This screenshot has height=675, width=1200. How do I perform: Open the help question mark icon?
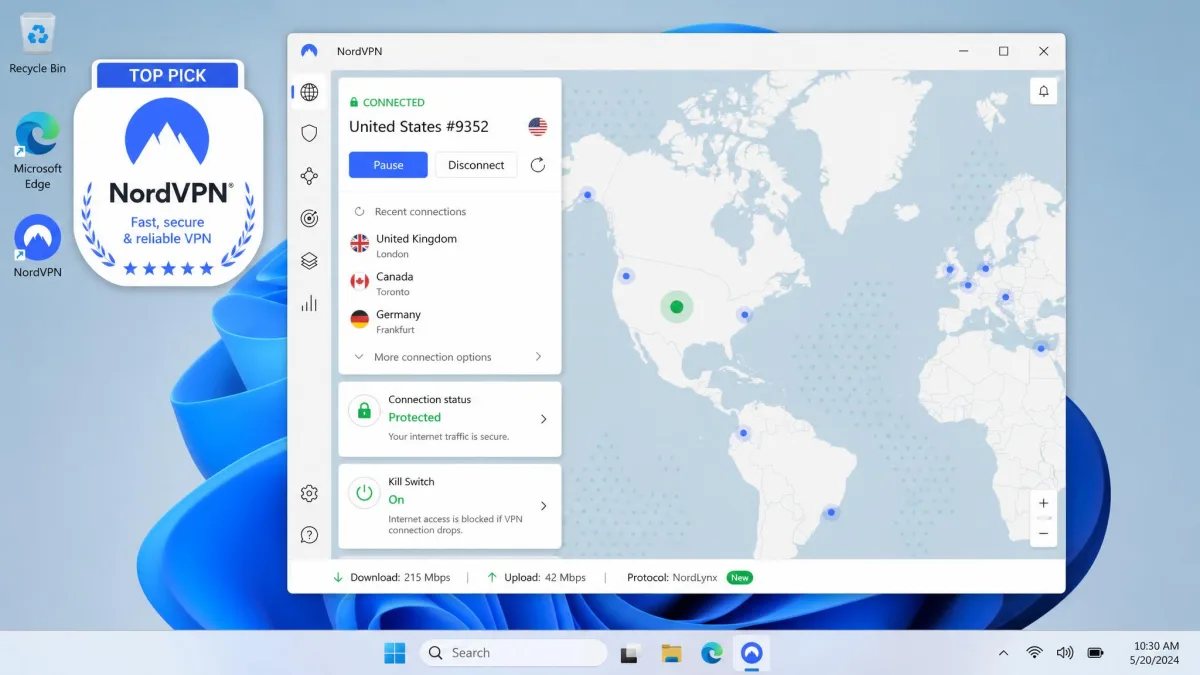309,535
